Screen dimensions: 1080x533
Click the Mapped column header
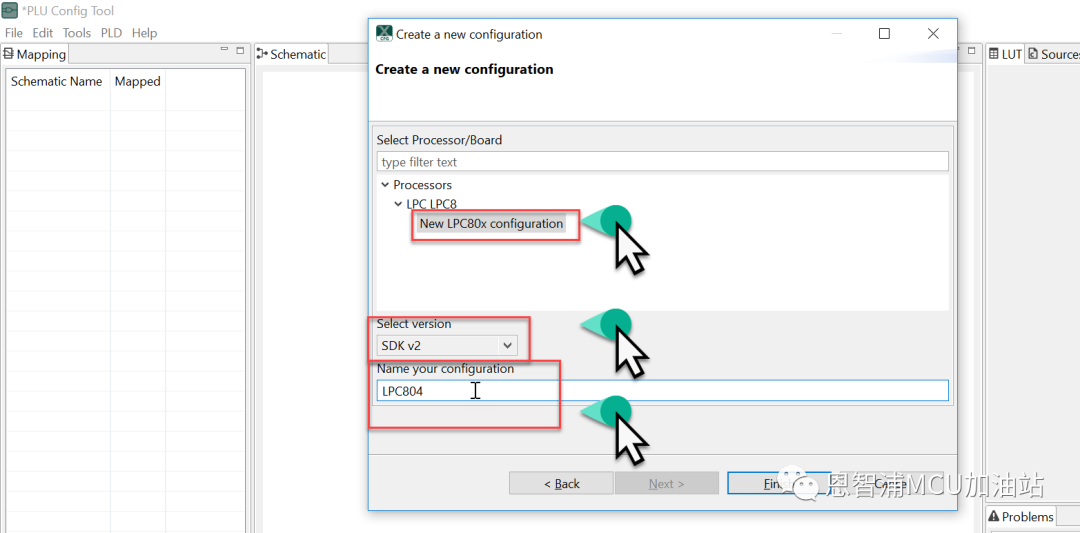138,81
